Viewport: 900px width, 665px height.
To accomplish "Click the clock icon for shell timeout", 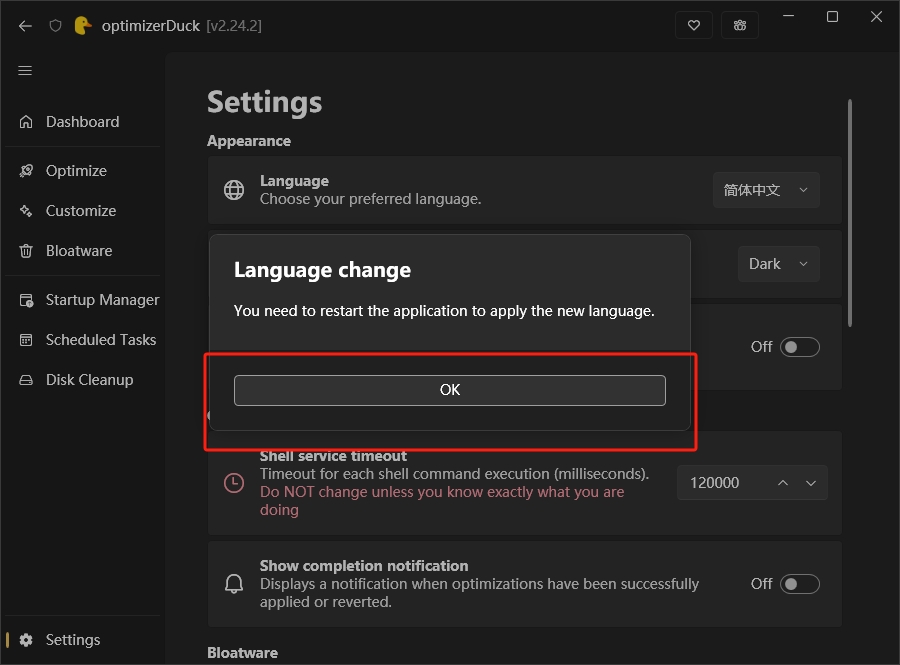I will click(234, 483).
